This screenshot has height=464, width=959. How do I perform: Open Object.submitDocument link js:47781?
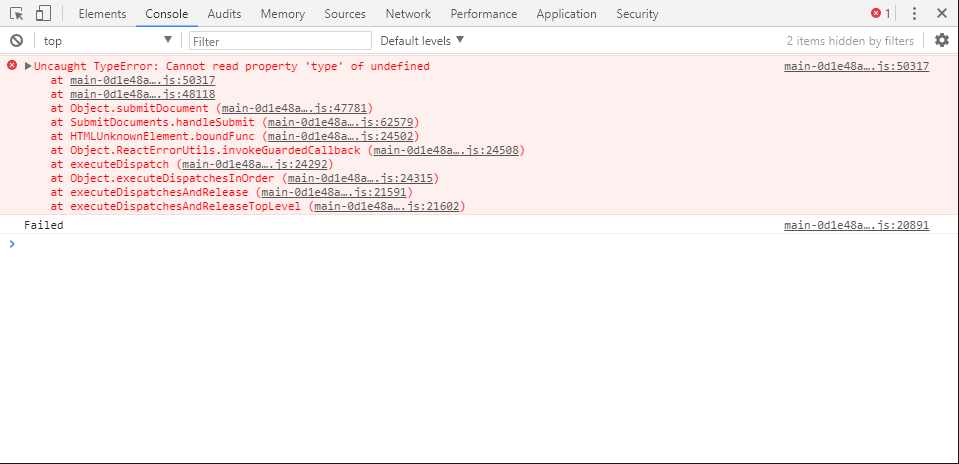click(294, 108)
